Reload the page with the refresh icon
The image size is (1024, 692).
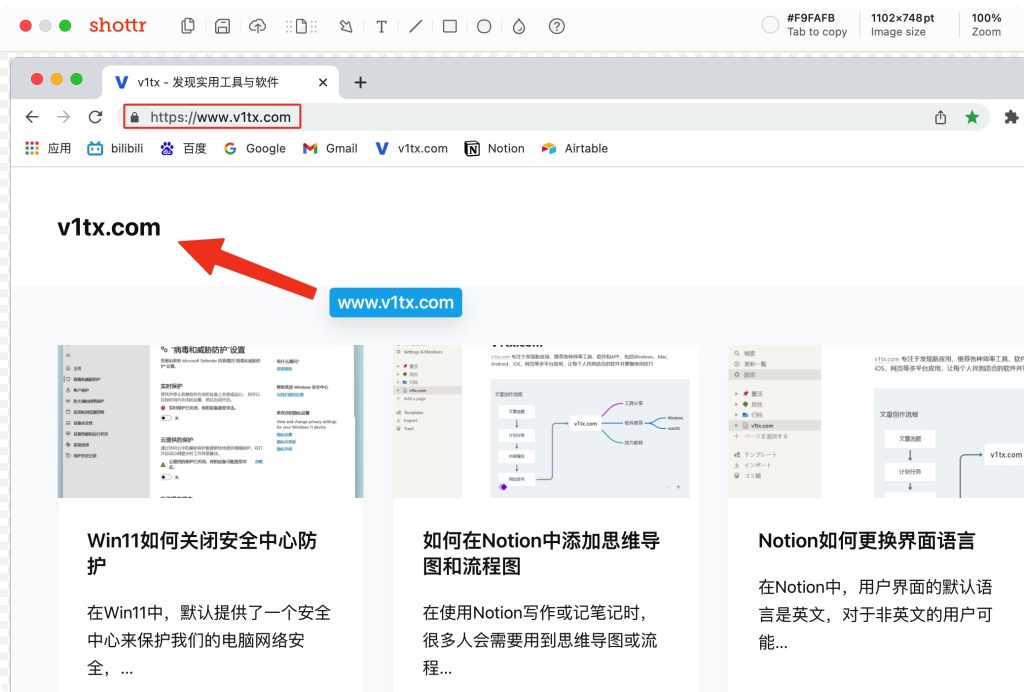[x=95, y=117]
